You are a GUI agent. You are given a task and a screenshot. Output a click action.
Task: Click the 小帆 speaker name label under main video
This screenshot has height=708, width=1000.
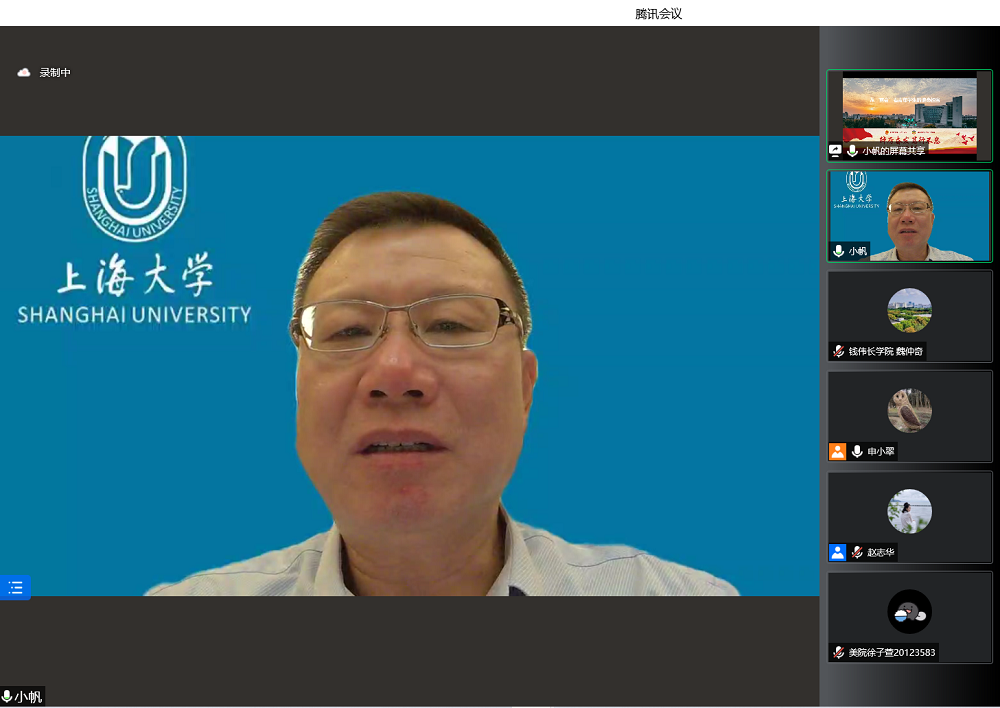pyautogui.click(x=28, y=697)
